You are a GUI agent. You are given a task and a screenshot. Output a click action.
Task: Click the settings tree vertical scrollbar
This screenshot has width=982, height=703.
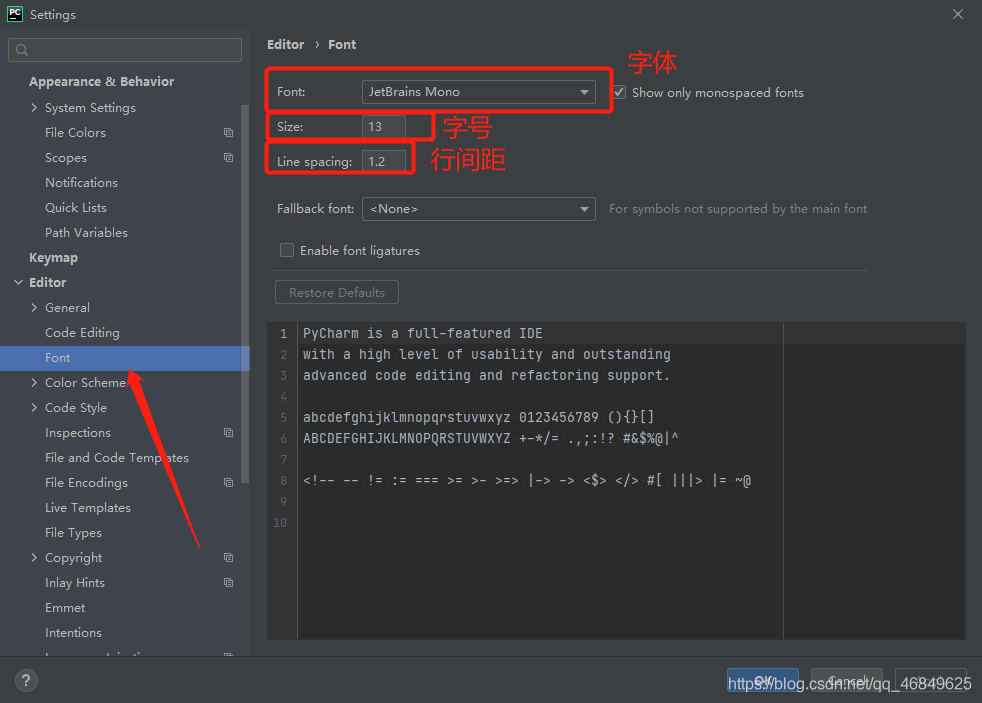tap(245, 294)
